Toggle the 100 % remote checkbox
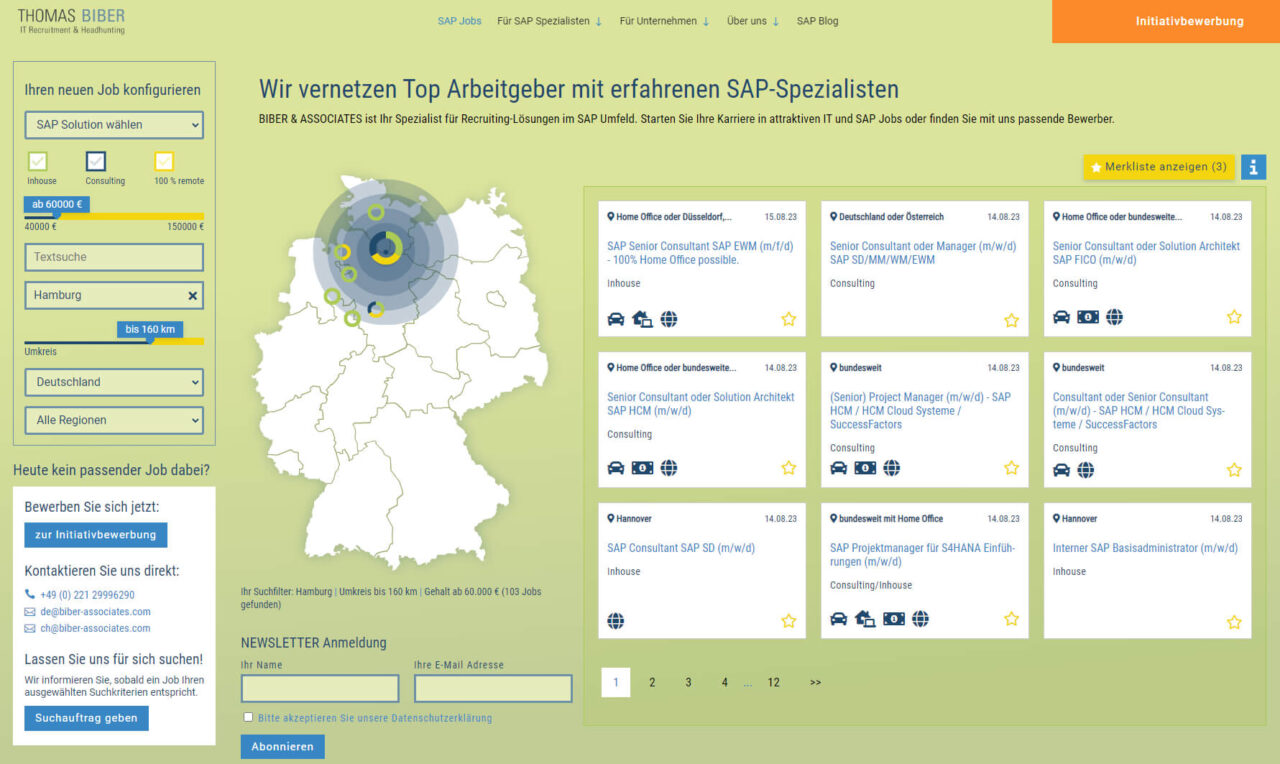 click(x=163, y=160)
